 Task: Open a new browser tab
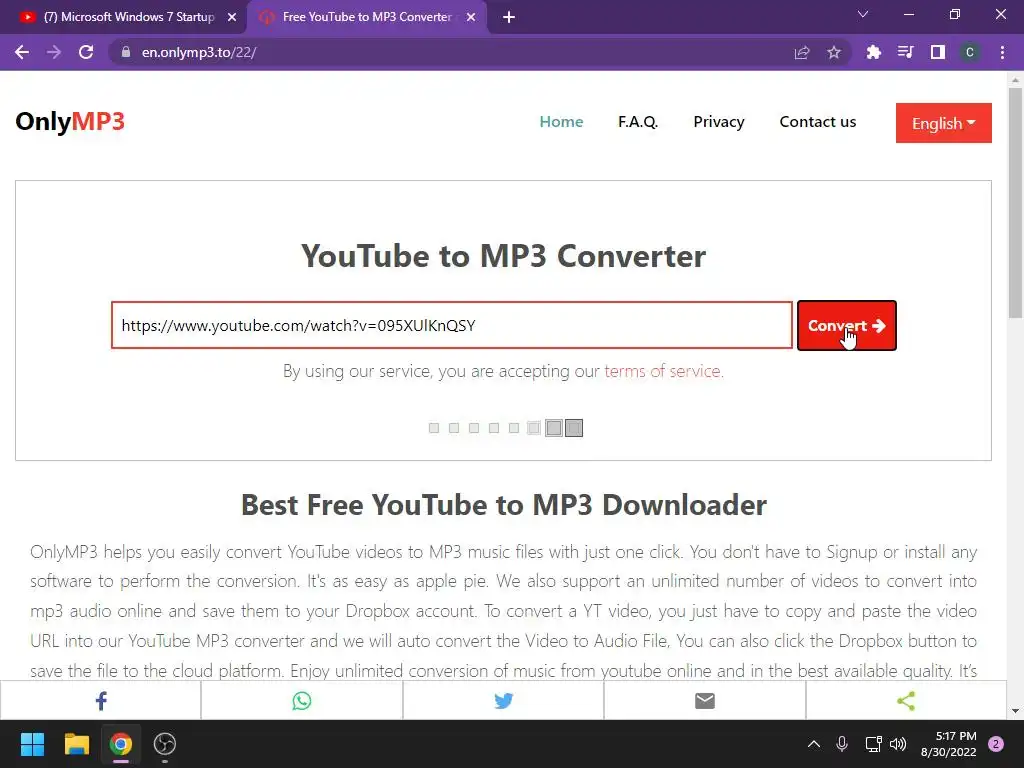coord(509,17)
